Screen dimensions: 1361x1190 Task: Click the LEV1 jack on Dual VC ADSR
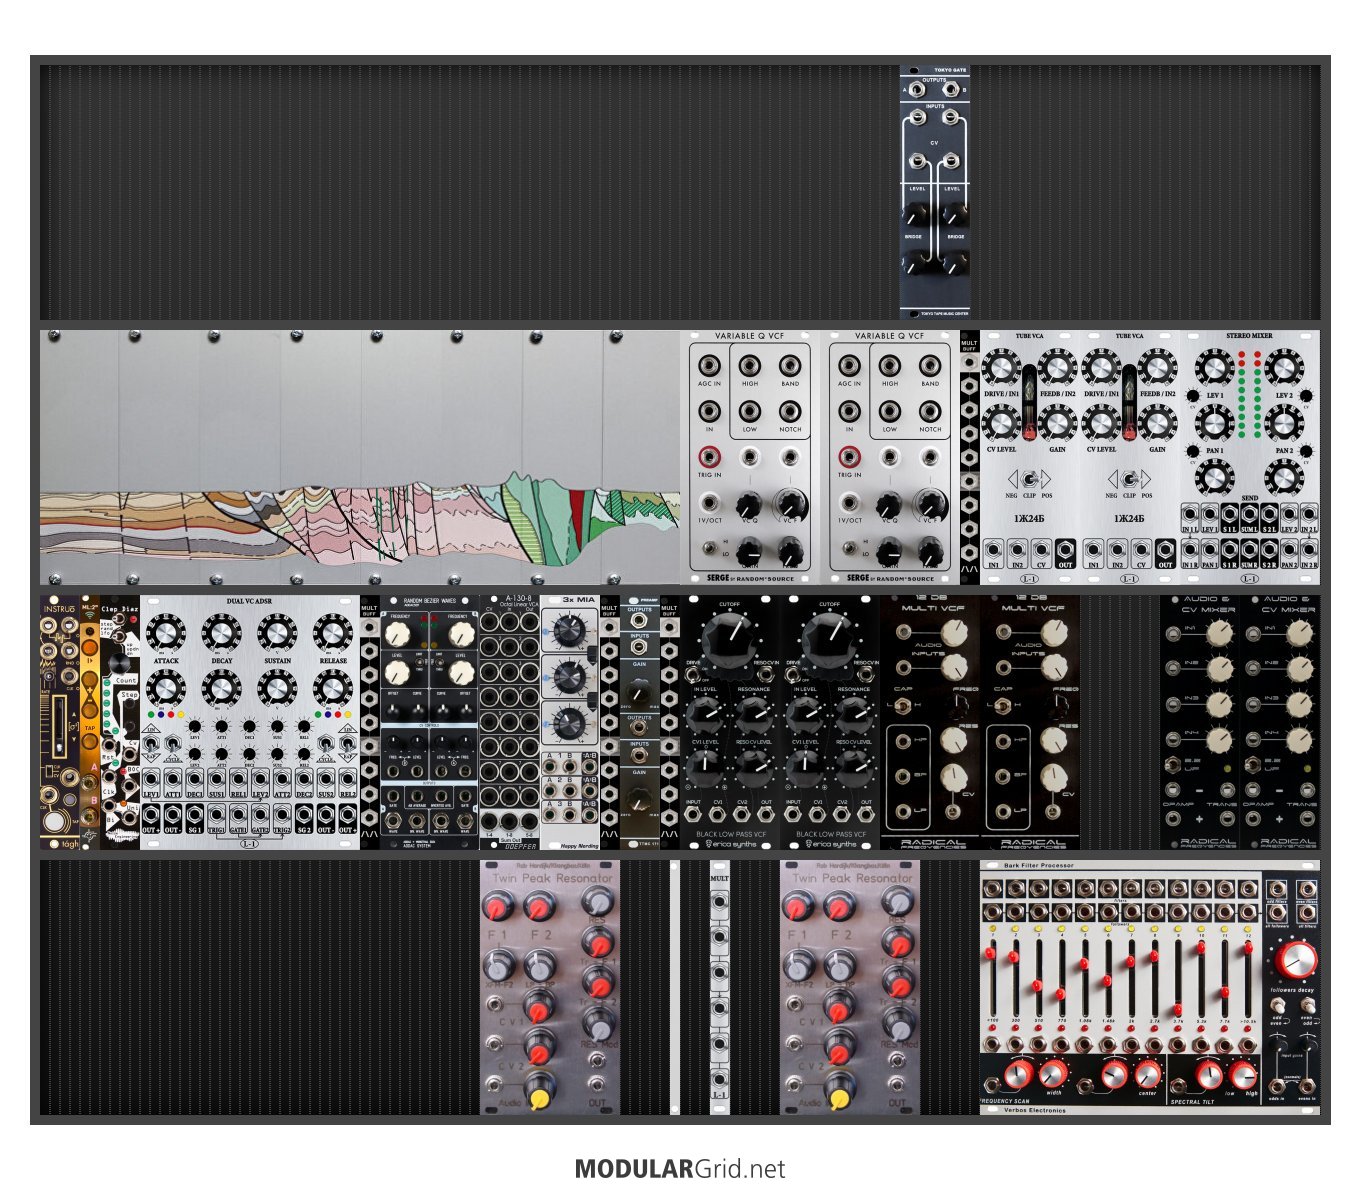point(151,779)
